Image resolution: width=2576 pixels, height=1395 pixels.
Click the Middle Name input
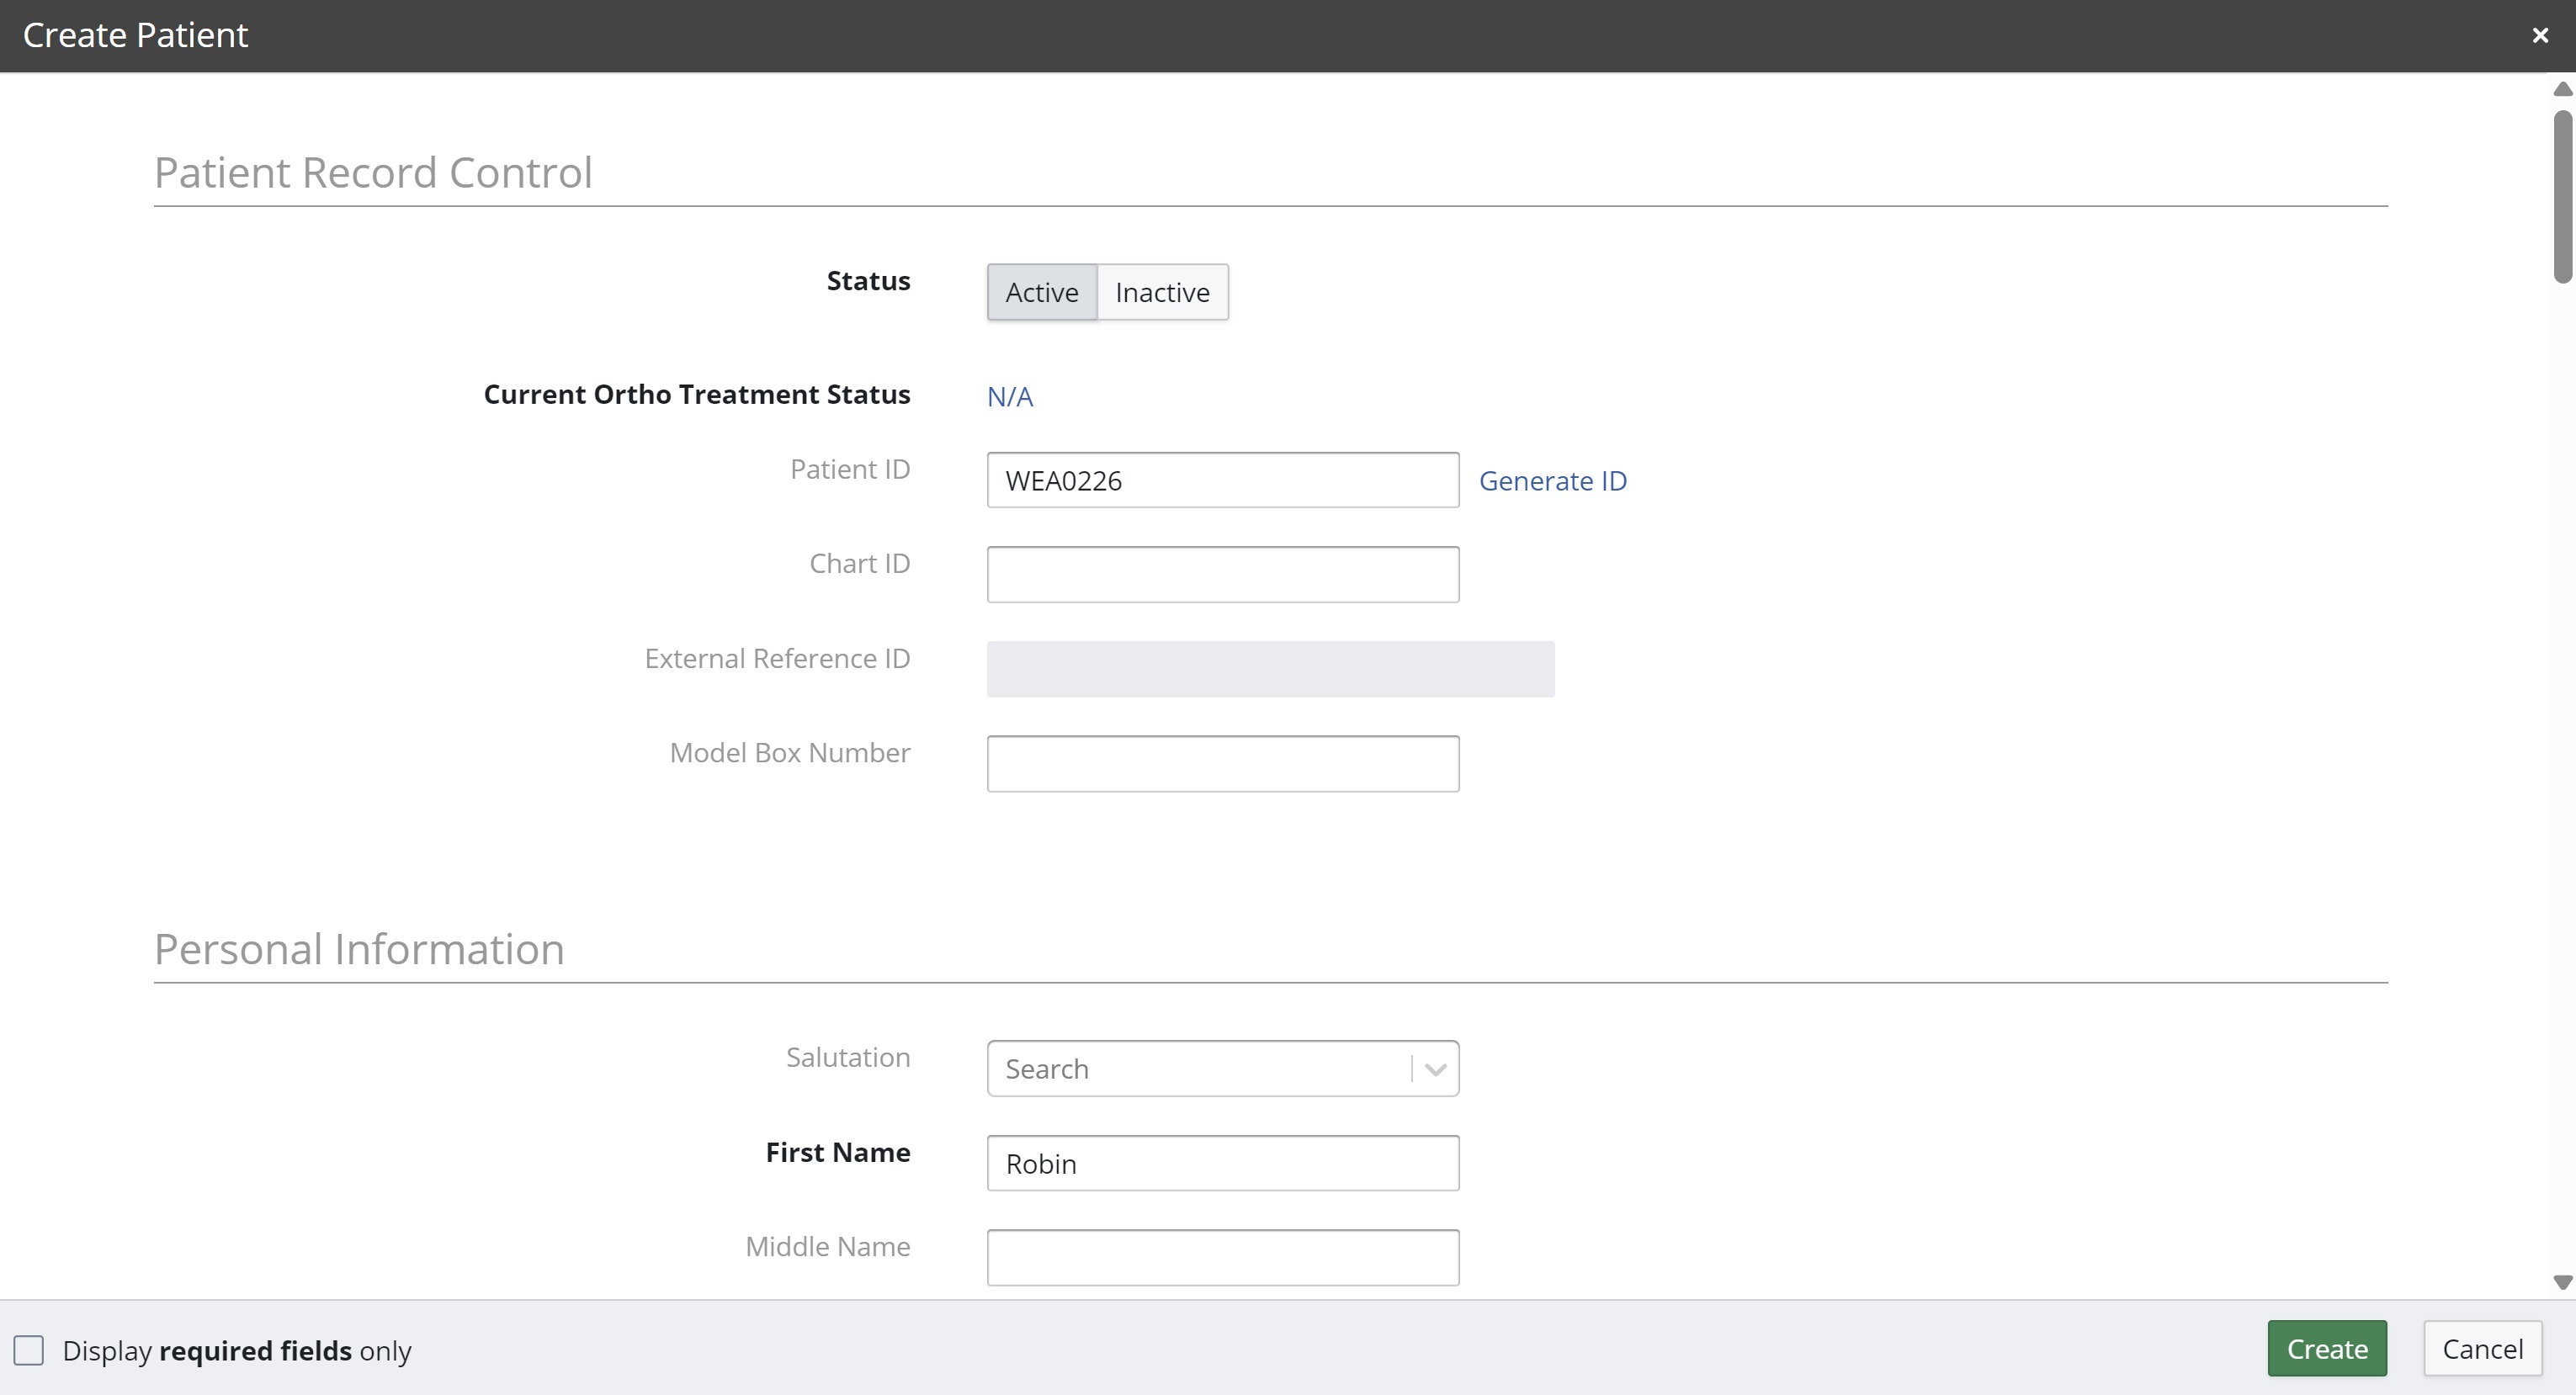coord(1222,1258)
